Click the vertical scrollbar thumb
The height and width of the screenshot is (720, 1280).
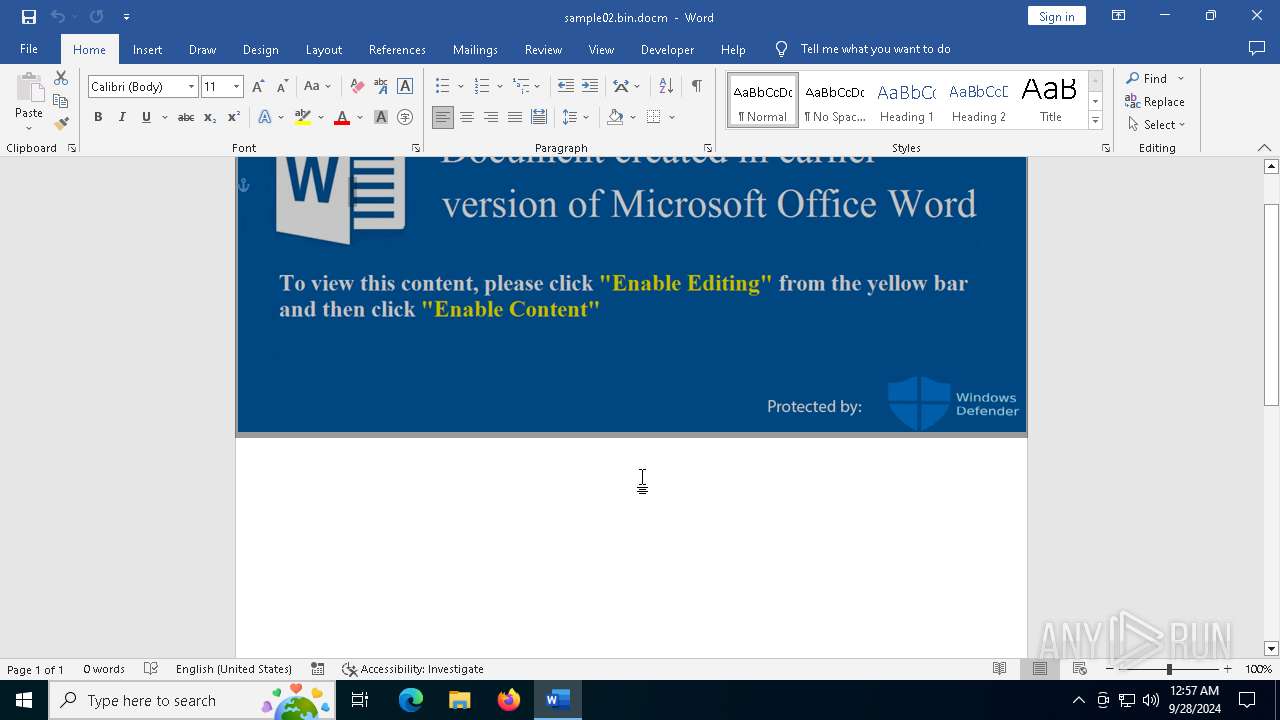(x=1271, y=304)
